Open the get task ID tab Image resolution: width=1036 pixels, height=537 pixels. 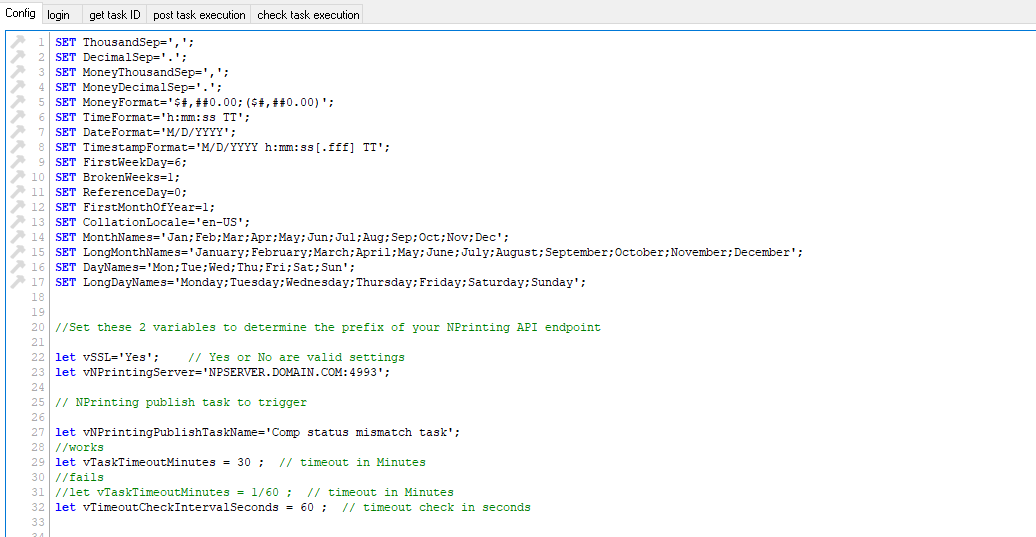point(114,15)
